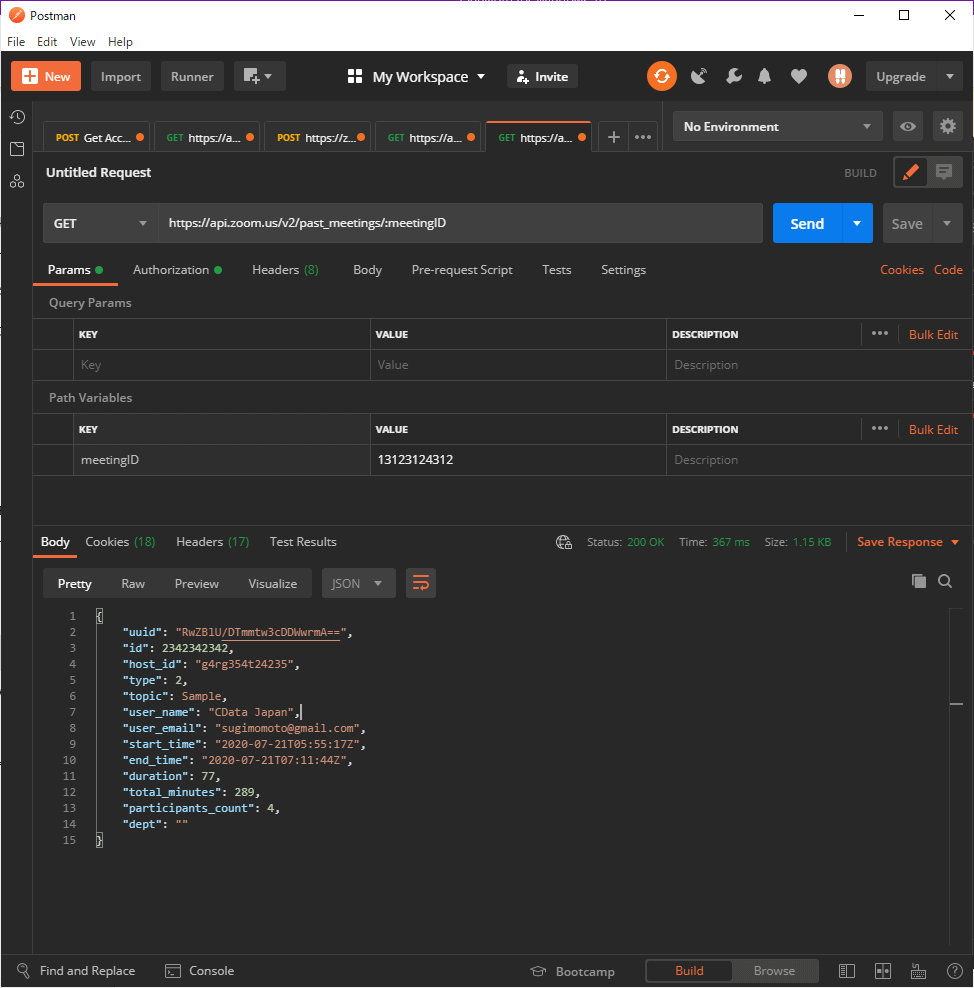974x988 pixels.
Task: Click Find and Replace in status bar
Action: [x=76, y=971]
